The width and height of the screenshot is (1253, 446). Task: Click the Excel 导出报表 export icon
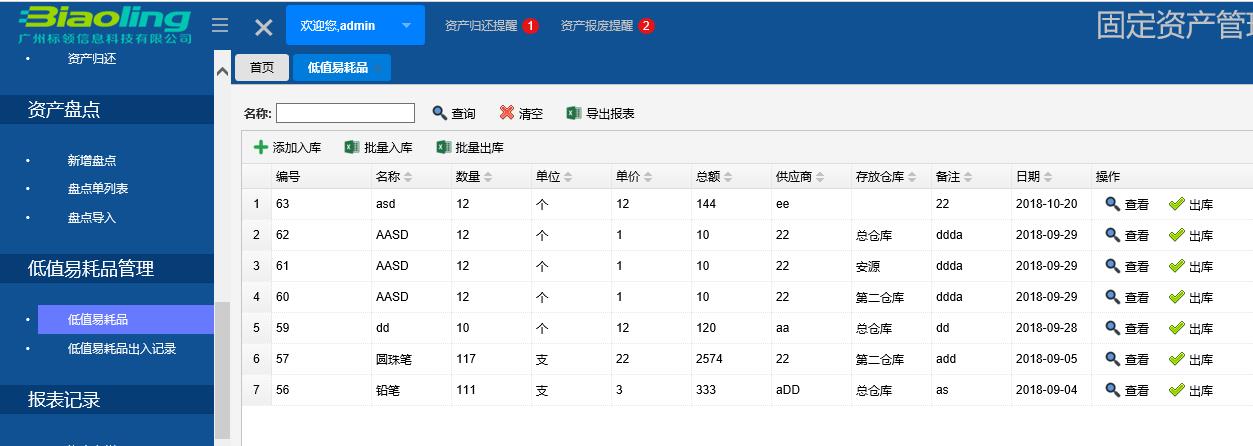click(574, 113)
